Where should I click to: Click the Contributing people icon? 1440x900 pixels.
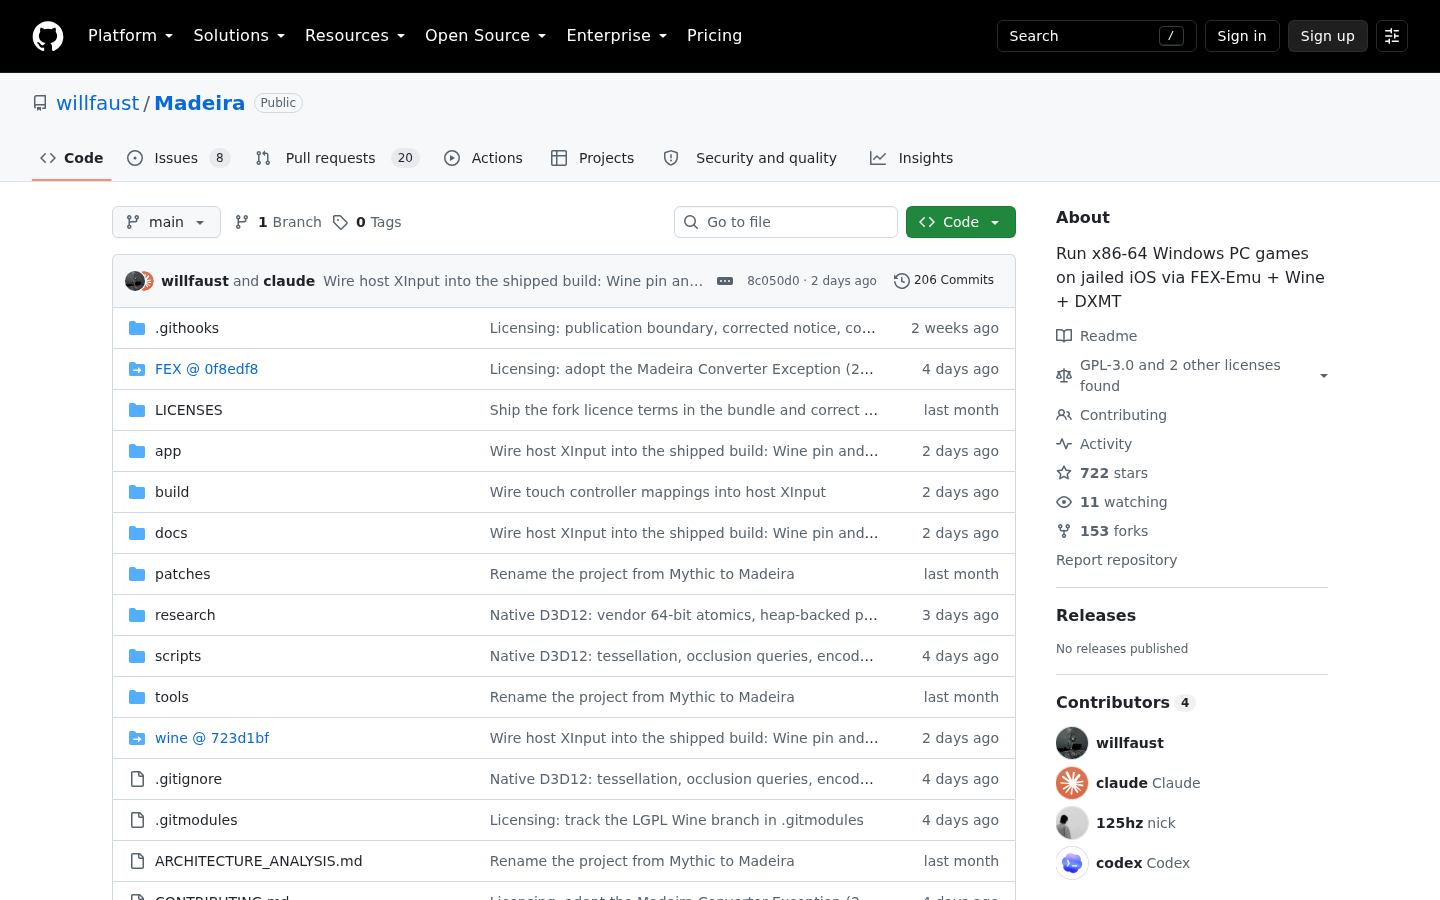click(1064, 415)
